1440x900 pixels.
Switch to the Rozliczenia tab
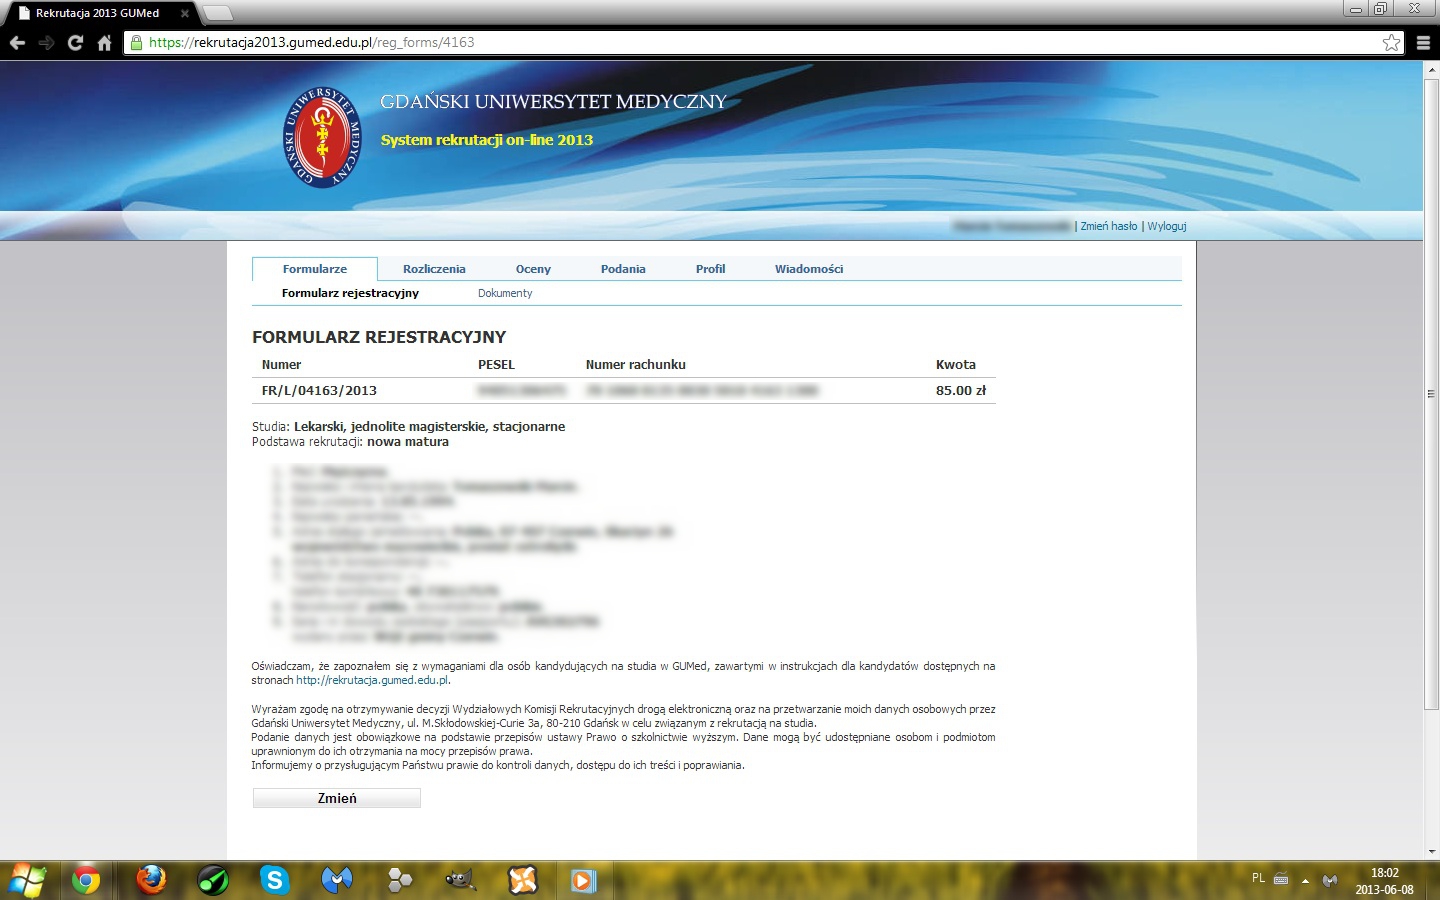pos(434,269)
